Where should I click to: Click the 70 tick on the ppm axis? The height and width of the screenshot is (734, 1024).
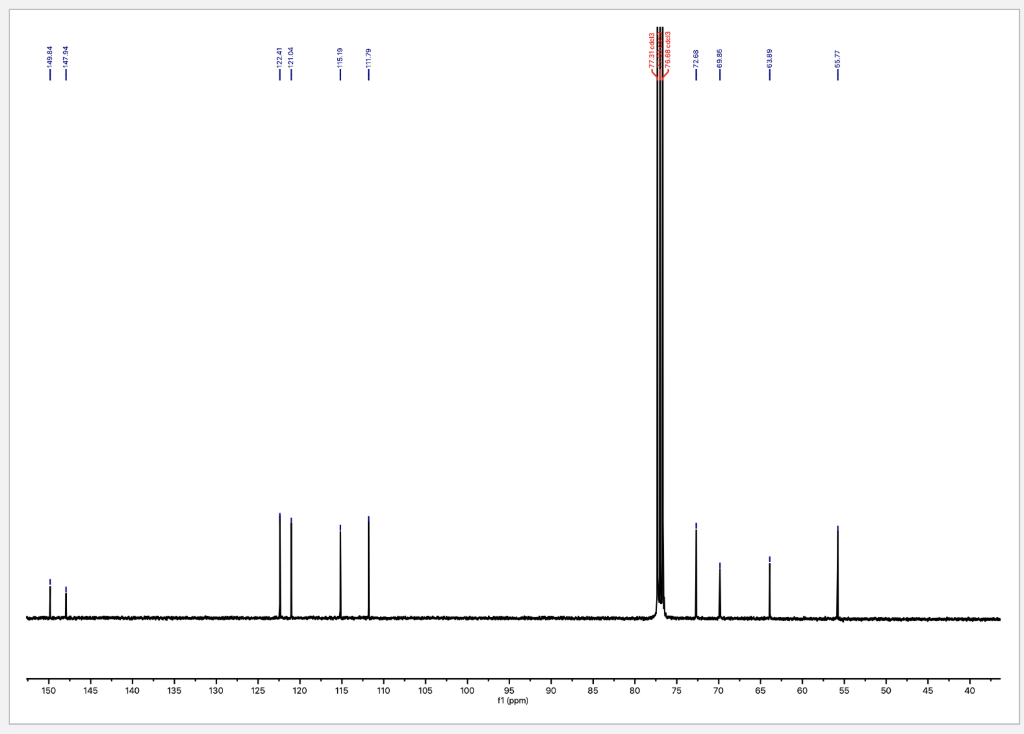point(718,690)
